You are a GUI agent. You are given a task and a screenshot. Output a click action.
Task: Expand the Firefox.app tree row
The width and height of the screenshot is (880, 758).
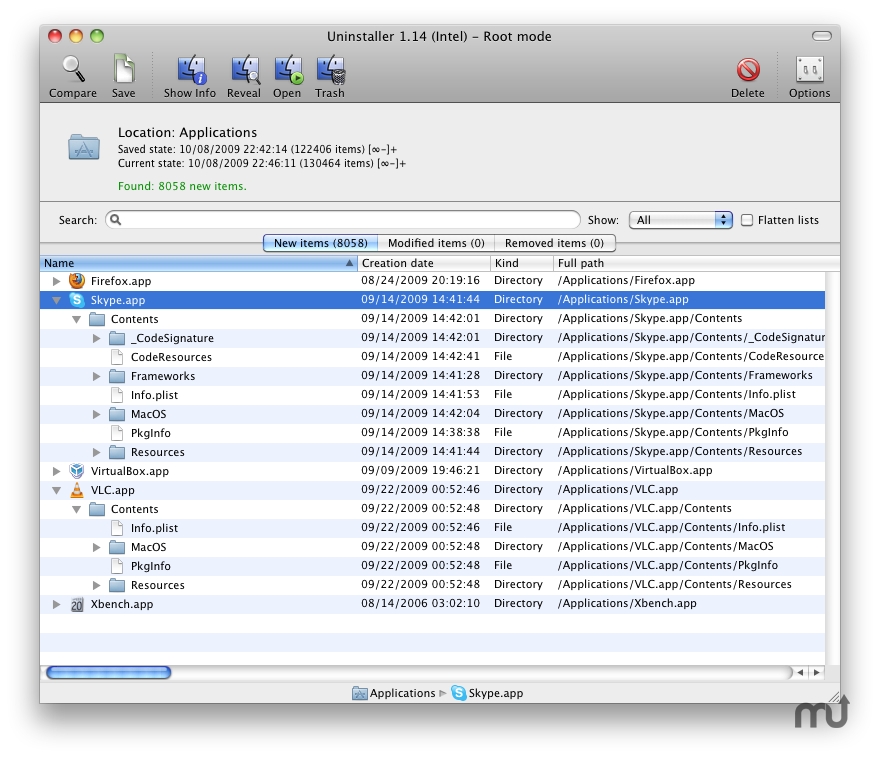[x=57, y=281]
